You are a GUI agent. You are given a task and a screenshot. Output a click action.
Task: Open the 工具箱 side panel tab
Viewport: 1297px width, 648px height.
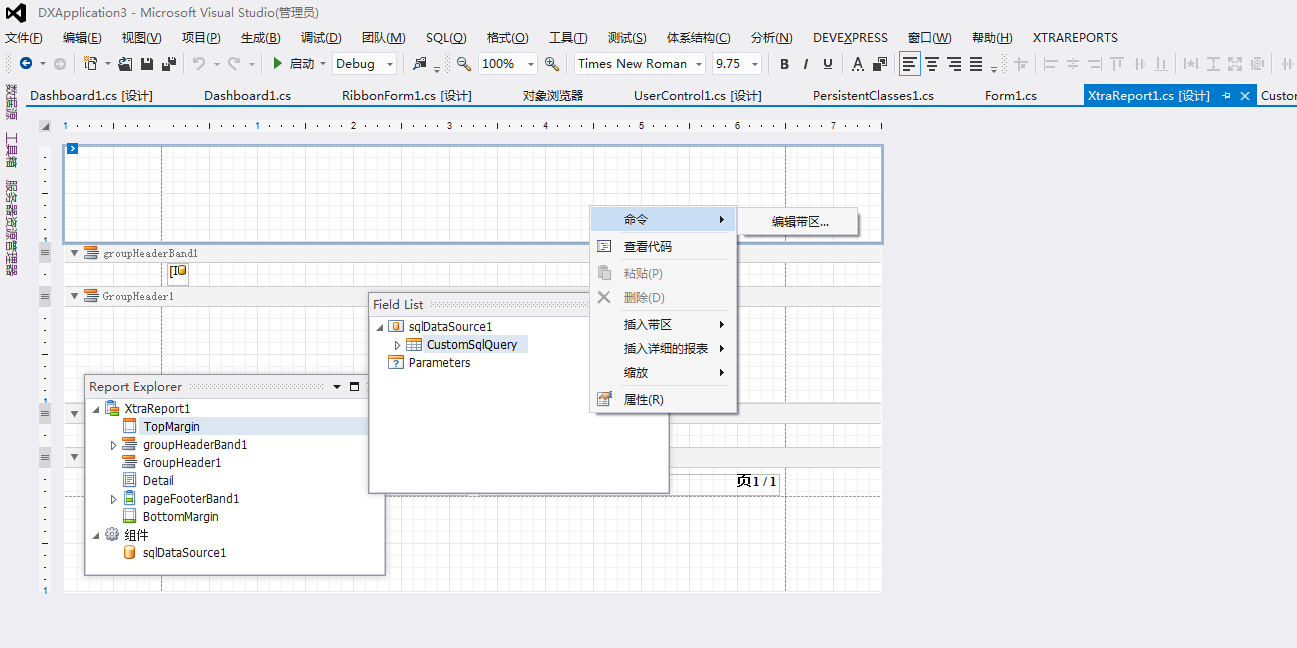11,150
